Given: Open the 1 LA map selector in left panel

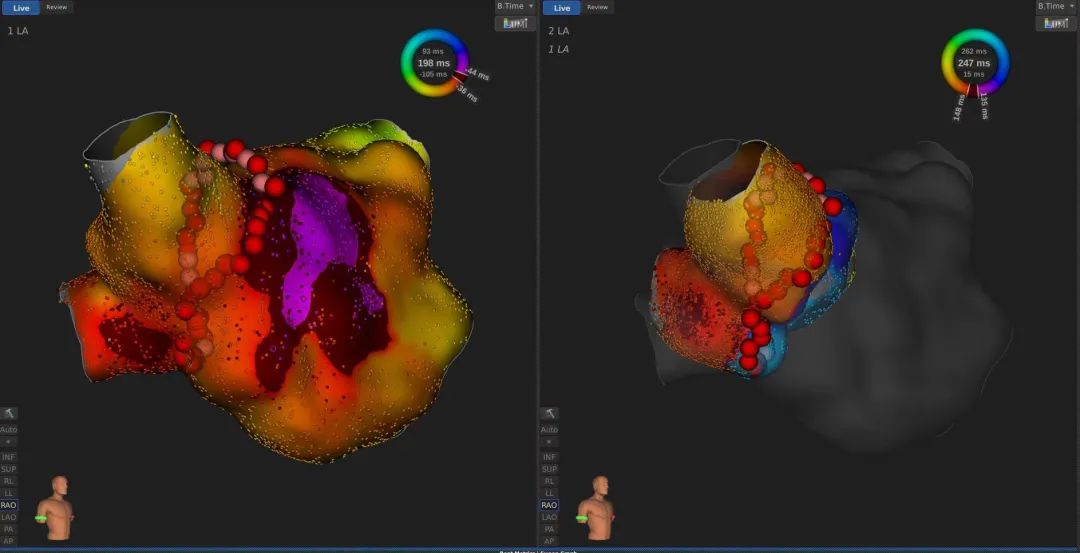Looking at the screenshot, I should tap(17, 31).
